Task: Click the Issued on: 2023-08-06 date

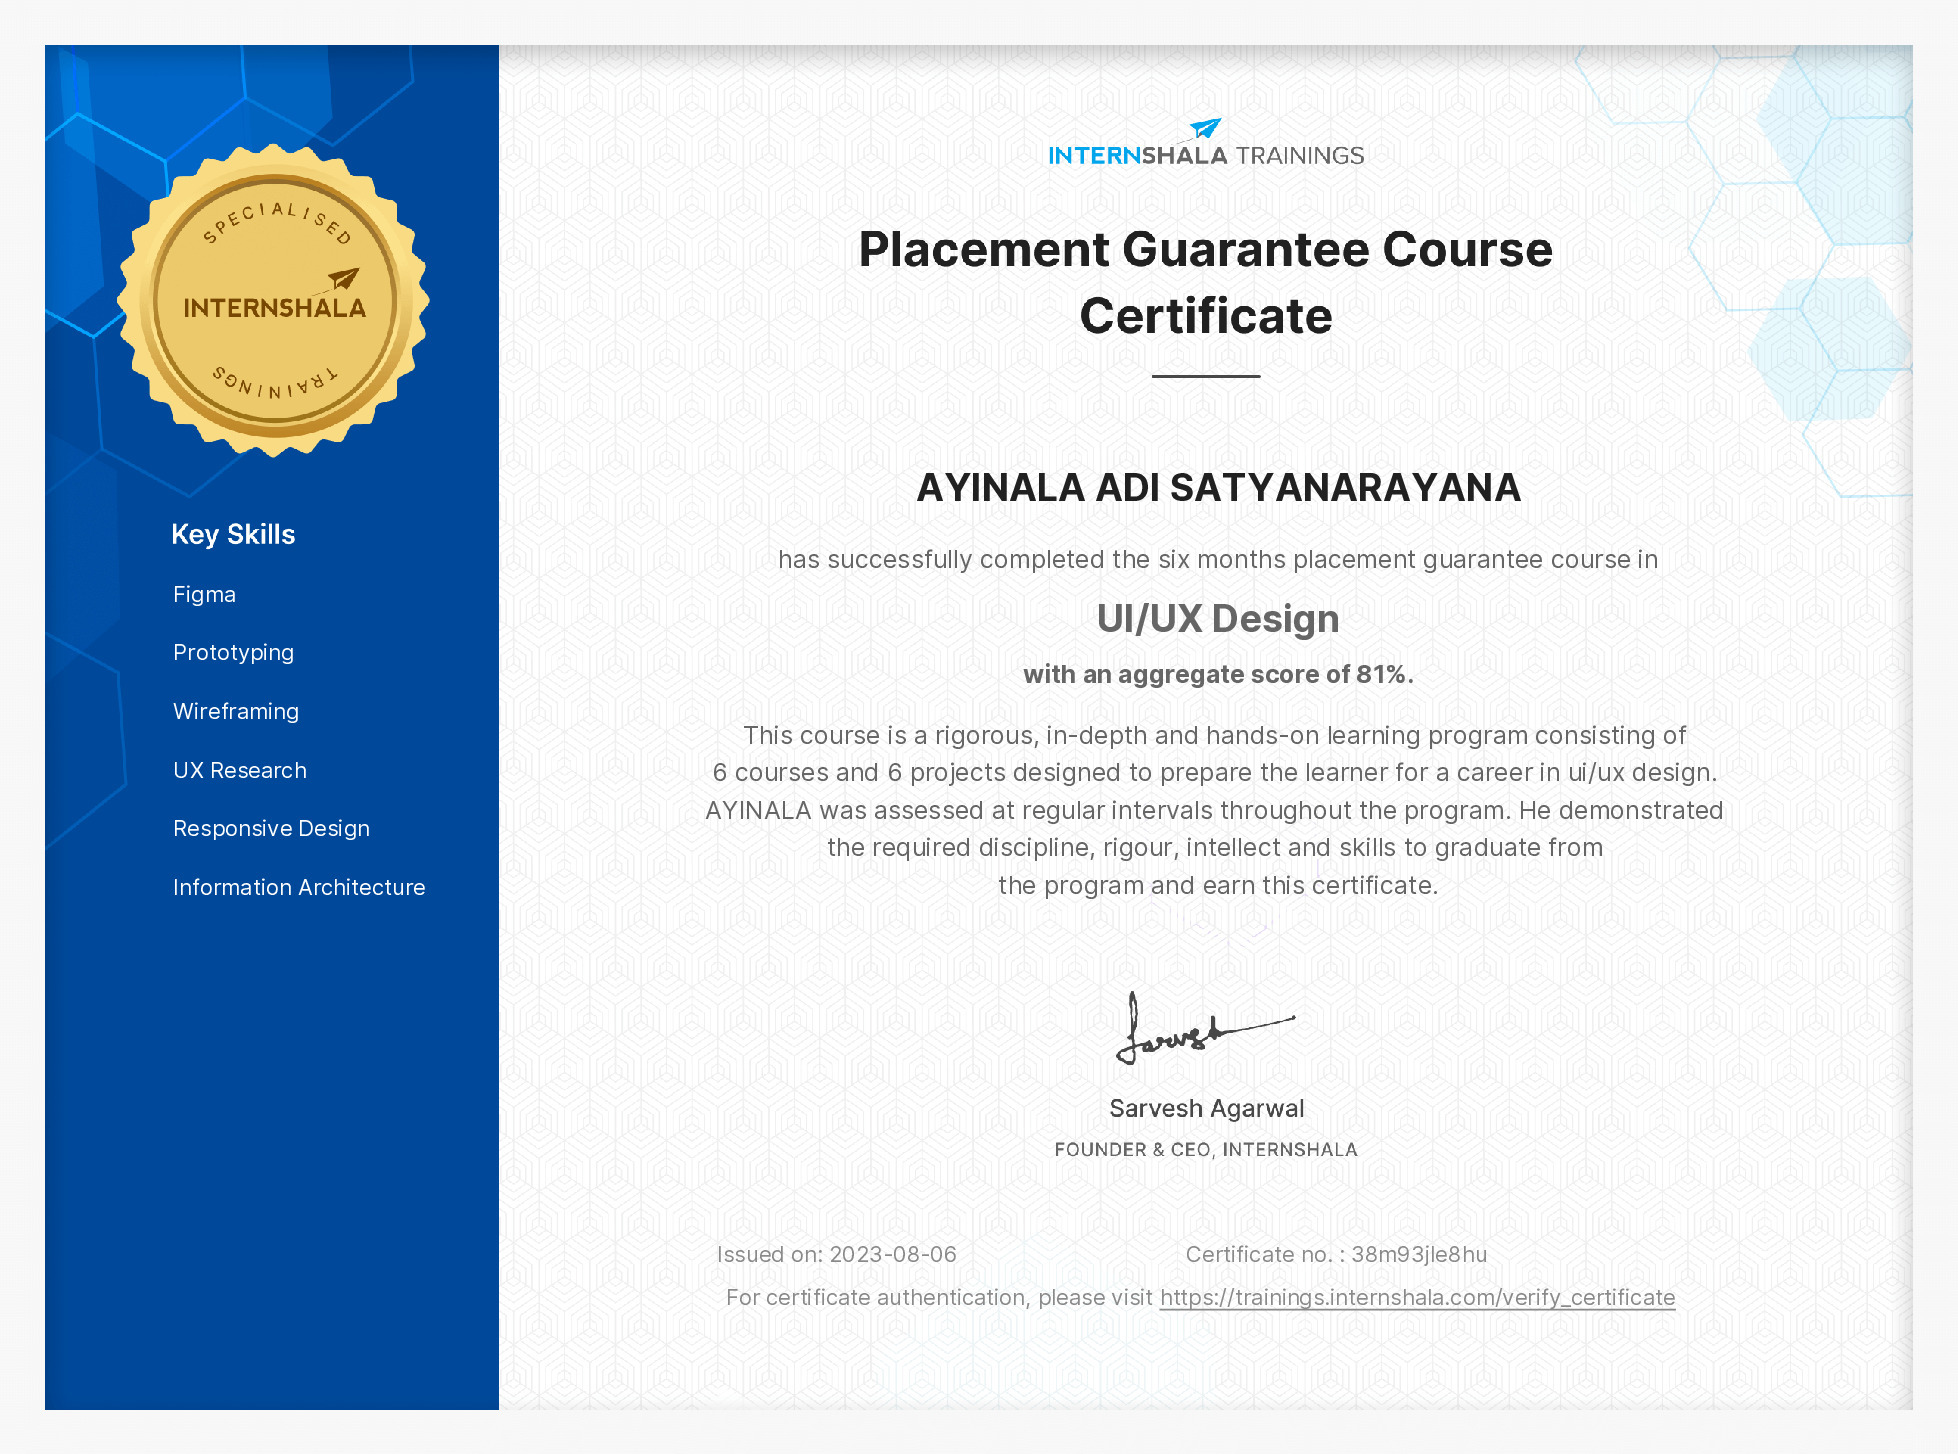Action: [x=837, y=1254]
